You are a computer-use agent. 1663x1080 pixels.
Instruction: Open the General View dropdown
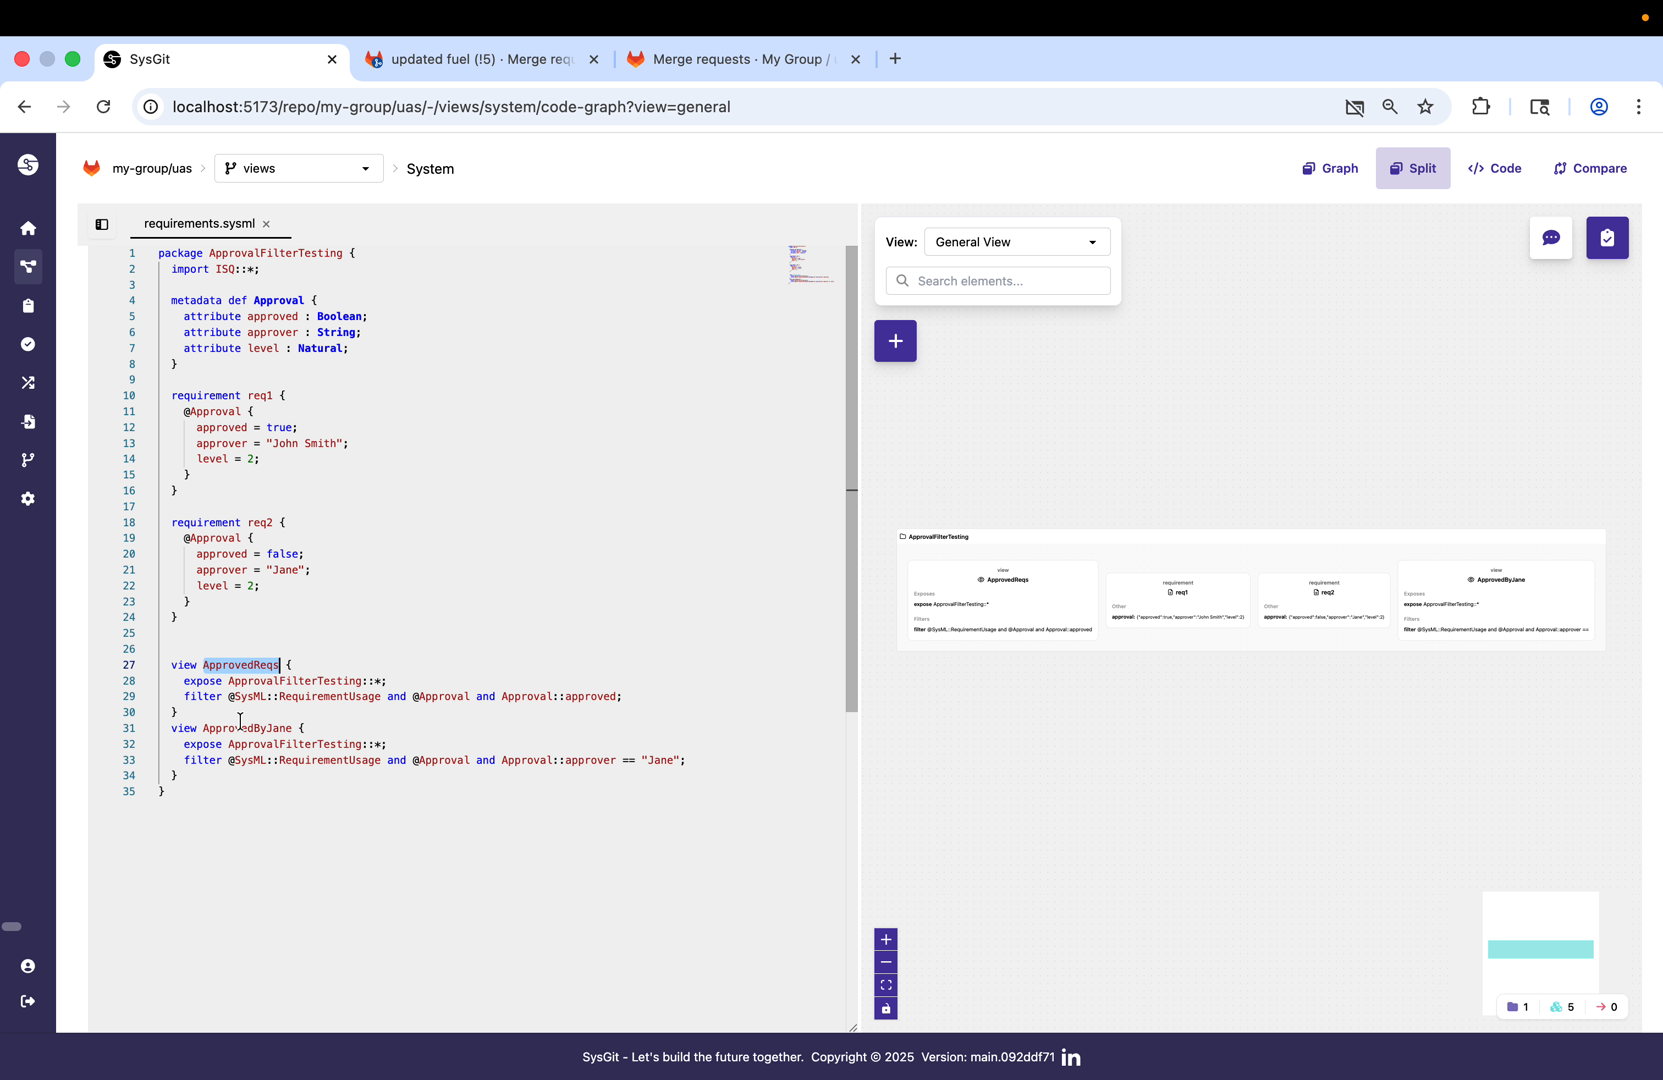click(x=1016, y=241)
